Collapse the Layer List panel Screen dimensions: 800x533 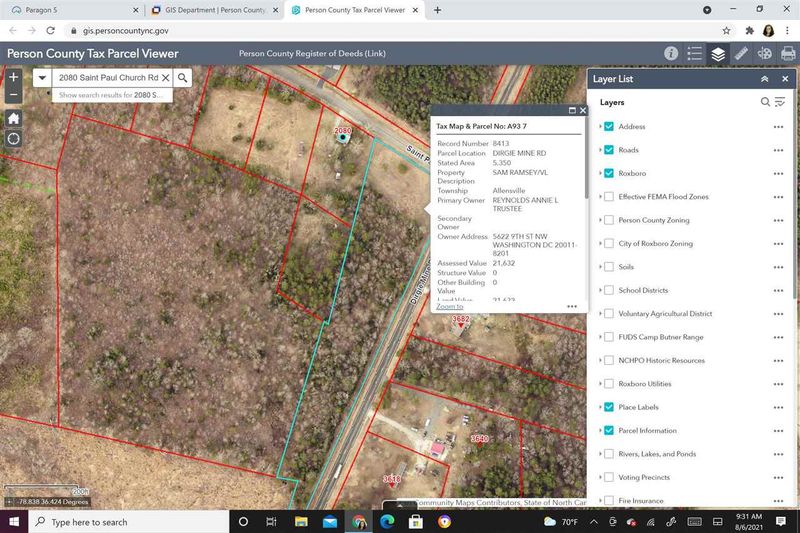pyautogui.click(x=764, y=79)
